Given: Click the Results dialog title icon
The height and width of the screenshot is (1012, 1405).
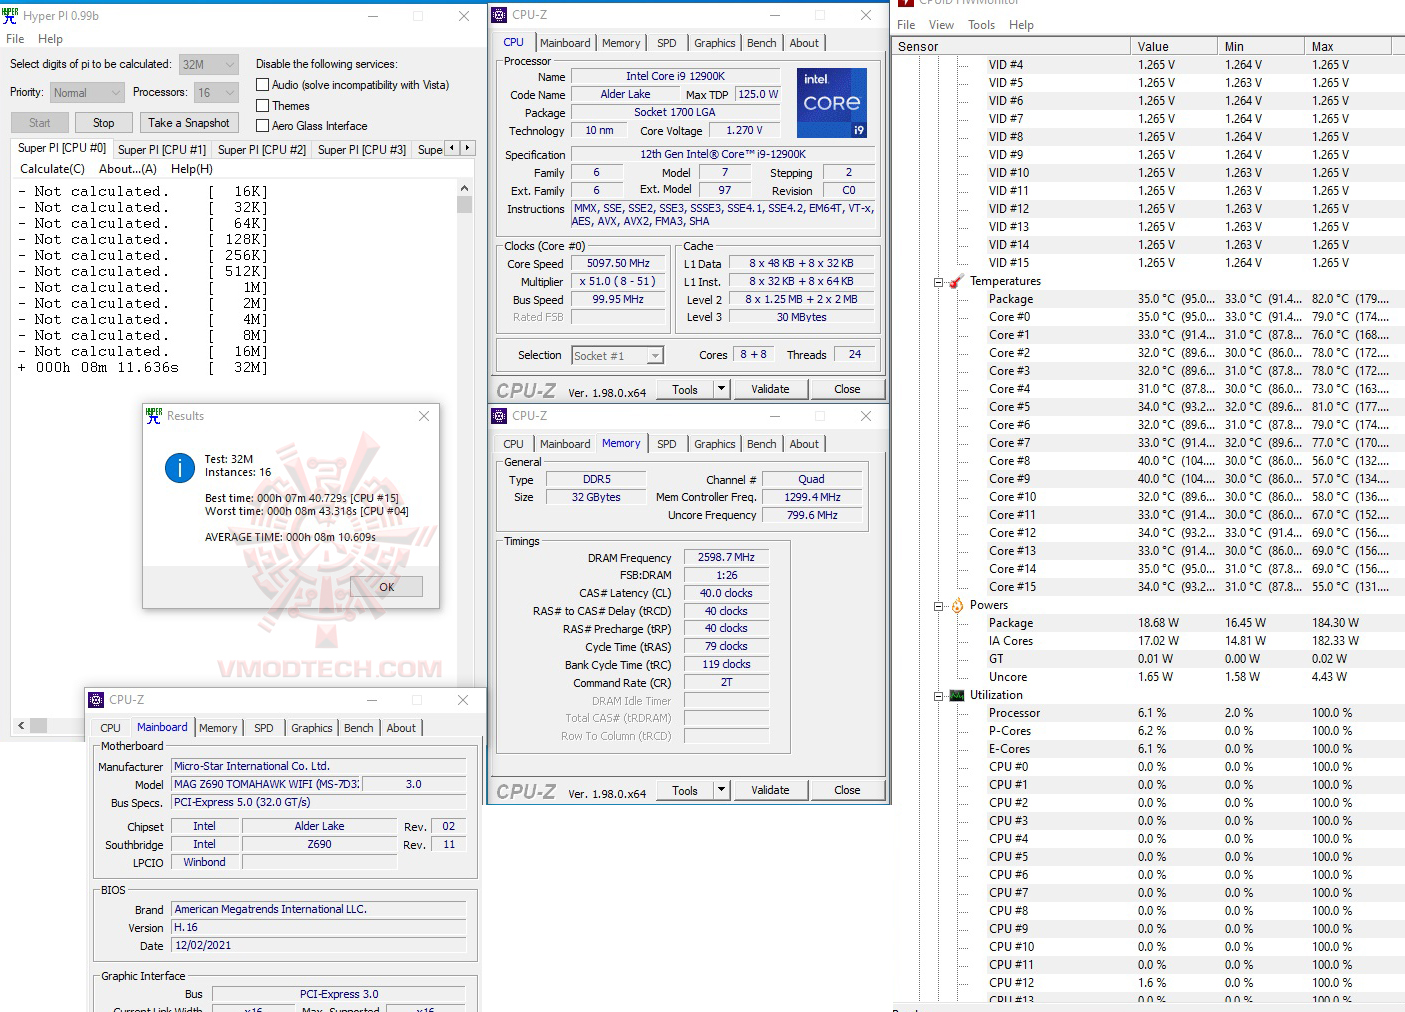Looking at the screenshot, I should click(154, 416).
